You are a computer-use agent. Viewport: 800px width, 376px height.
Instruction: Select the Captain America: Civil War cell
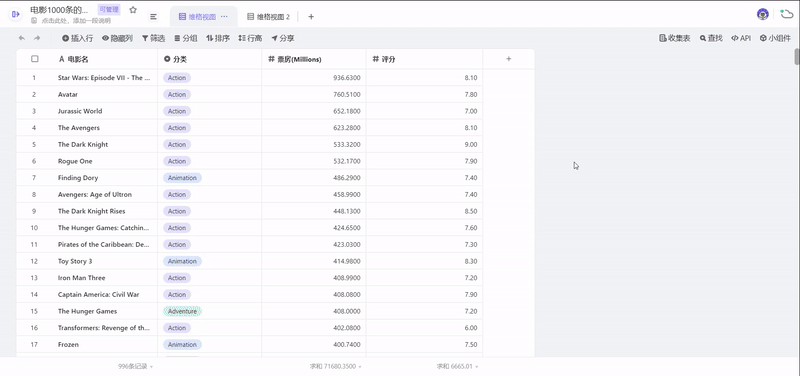pyautogui.click(x=105, y=294)
